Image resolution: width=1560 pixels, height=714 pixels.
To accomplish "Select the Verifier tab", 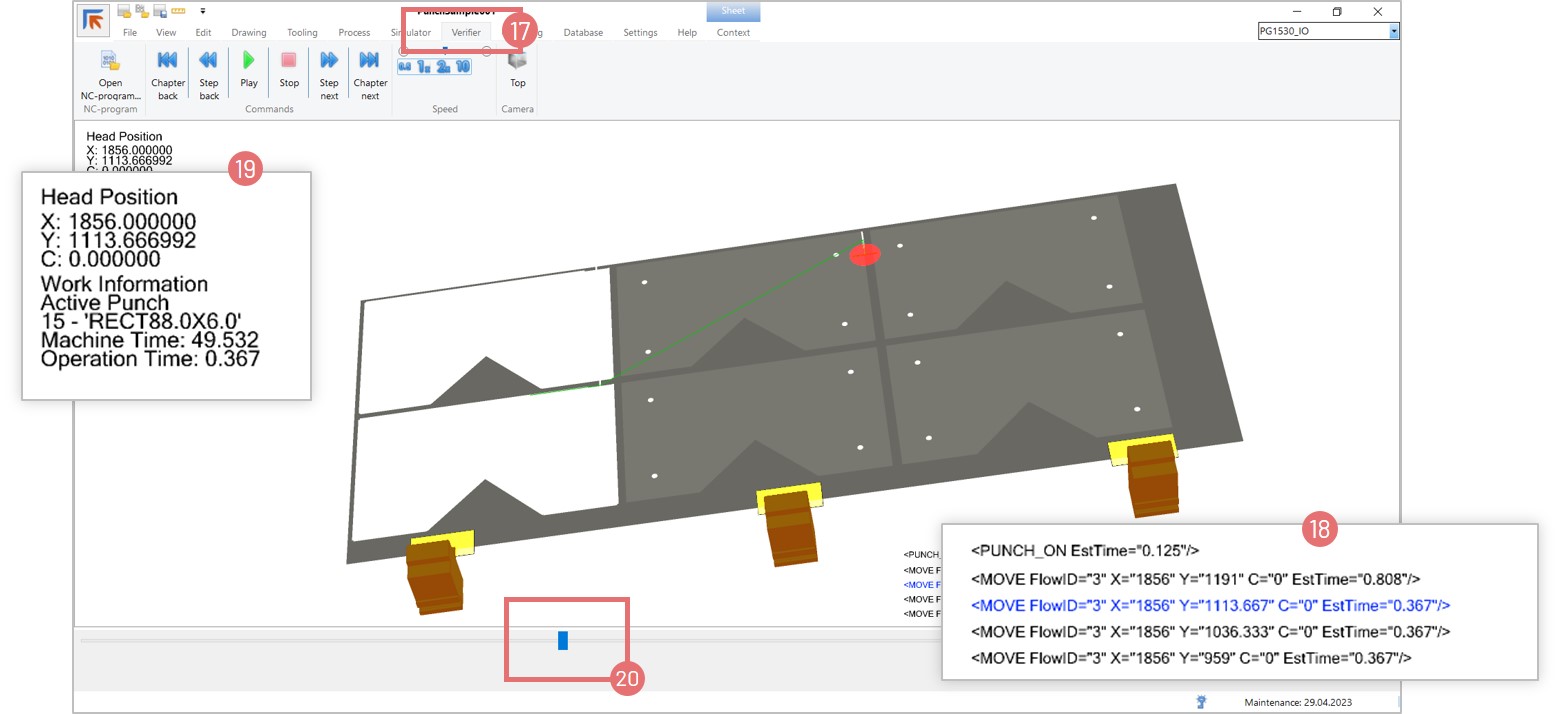I will pyautogui.click(x=466, y=33).
